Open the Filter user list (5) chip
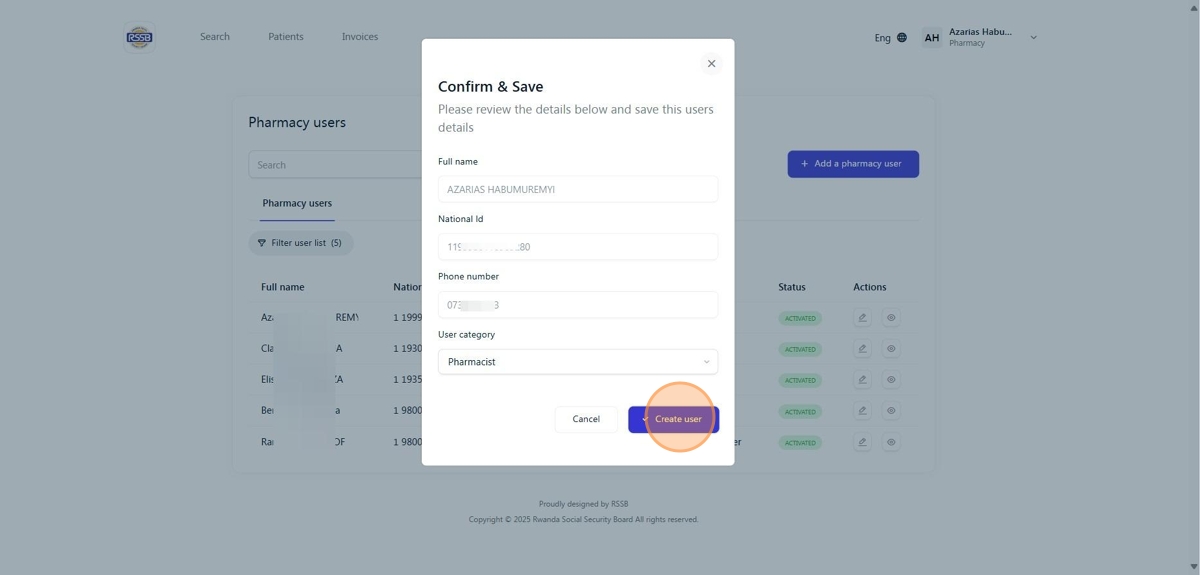Image resolution: width=1200 pixels, height=575 pixels. 301,243
